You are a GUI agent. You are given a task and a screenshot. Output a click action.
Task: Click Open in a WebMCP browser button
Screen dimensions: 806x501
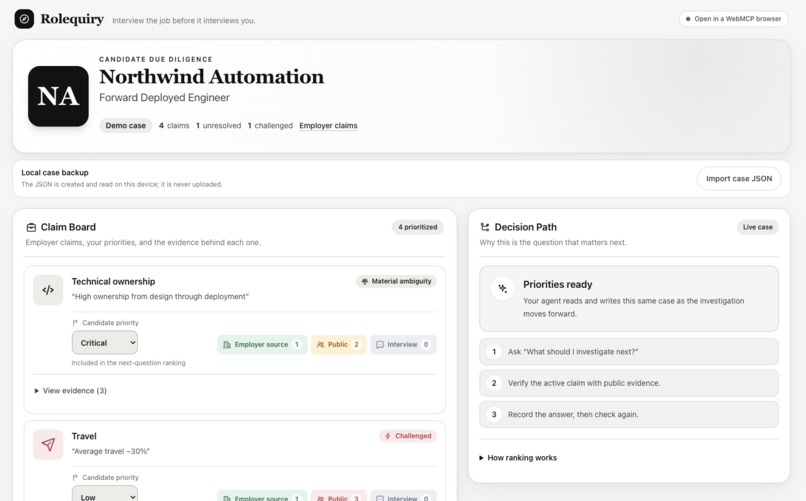click(x=734, y=19)
